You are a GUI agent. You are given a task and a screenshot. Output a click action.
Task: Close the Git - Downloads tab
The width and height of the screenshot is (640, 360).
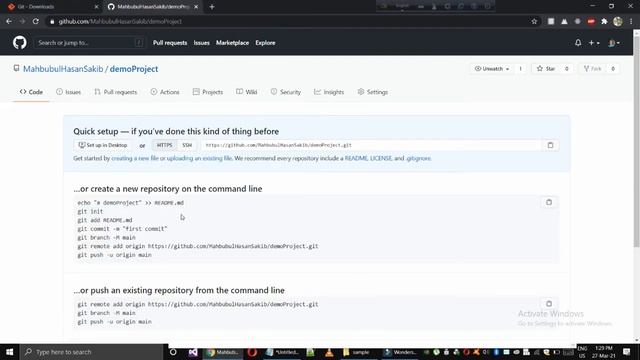point(96,7)
